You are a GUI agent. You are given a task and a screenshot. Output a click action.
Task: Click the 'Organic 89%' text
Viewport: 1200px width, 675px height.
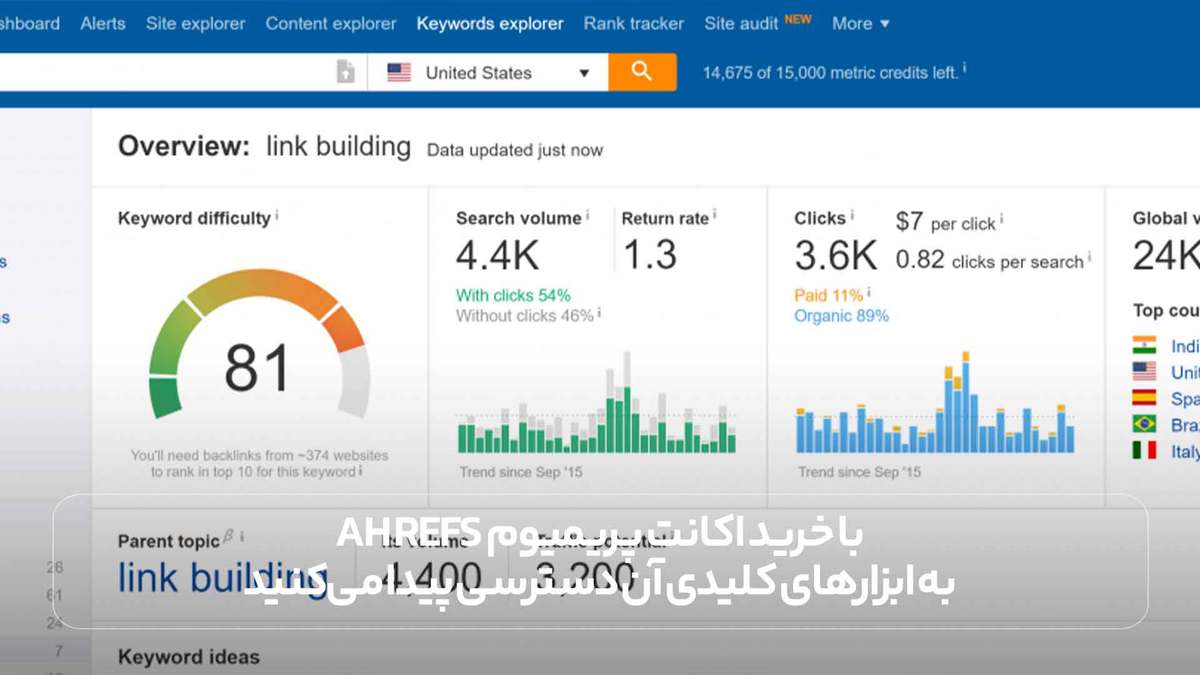click(841, 316)
